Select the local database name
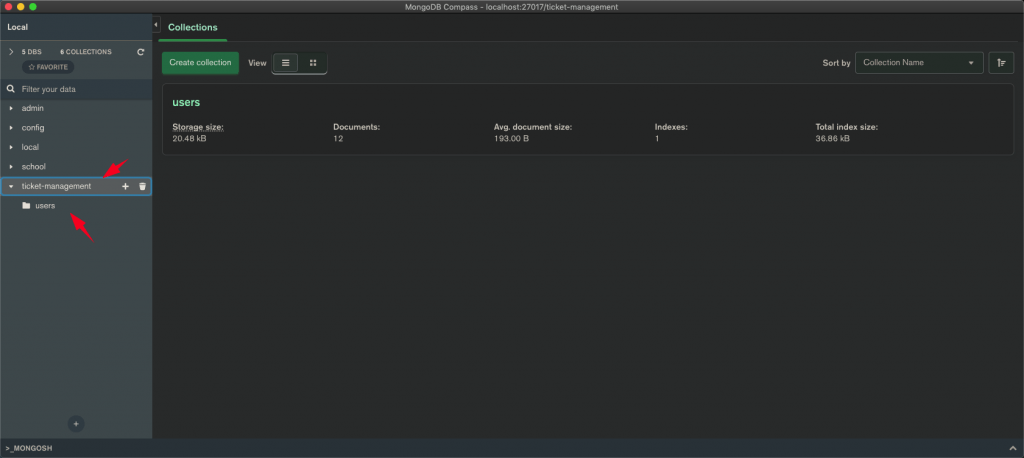1024x458 pixels. pyautogui.click(x=30, y=148)
